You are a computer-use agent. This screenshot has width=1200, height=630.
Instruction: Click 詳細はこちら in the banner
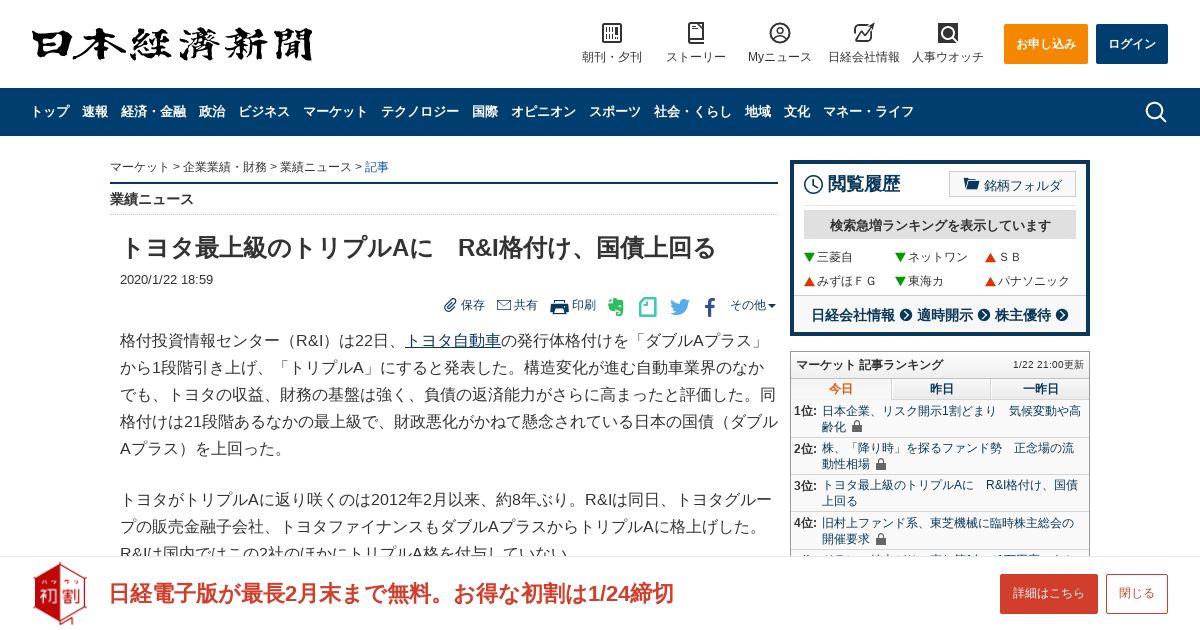point(1049,594)
